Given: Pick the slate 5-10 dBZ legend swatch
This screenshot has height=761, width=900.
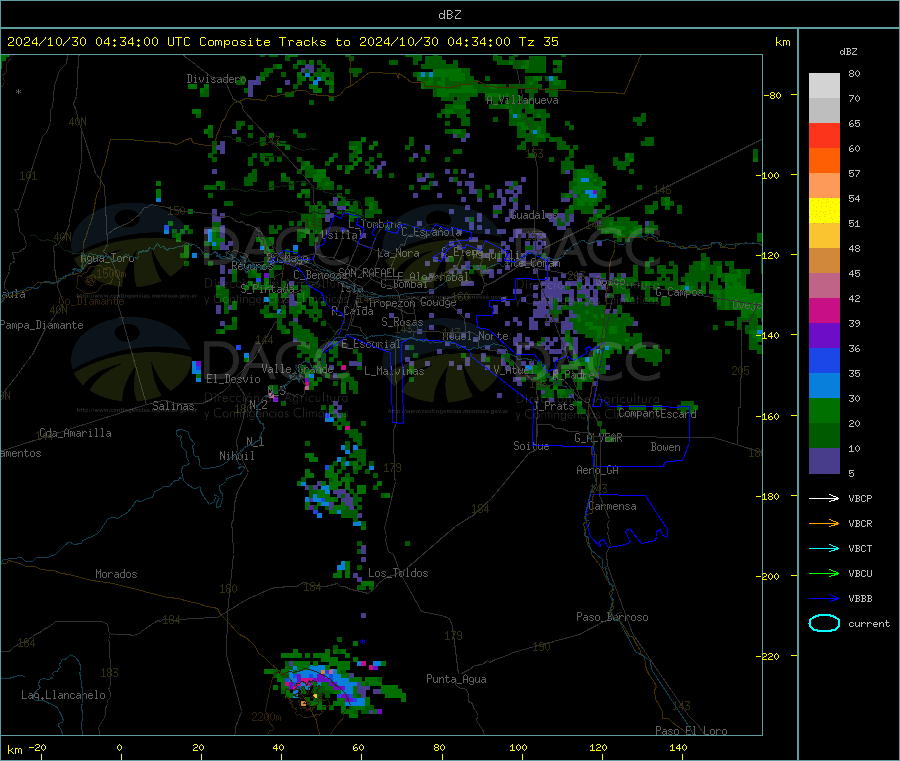Looking at the screenshot, I should point(824,461).
